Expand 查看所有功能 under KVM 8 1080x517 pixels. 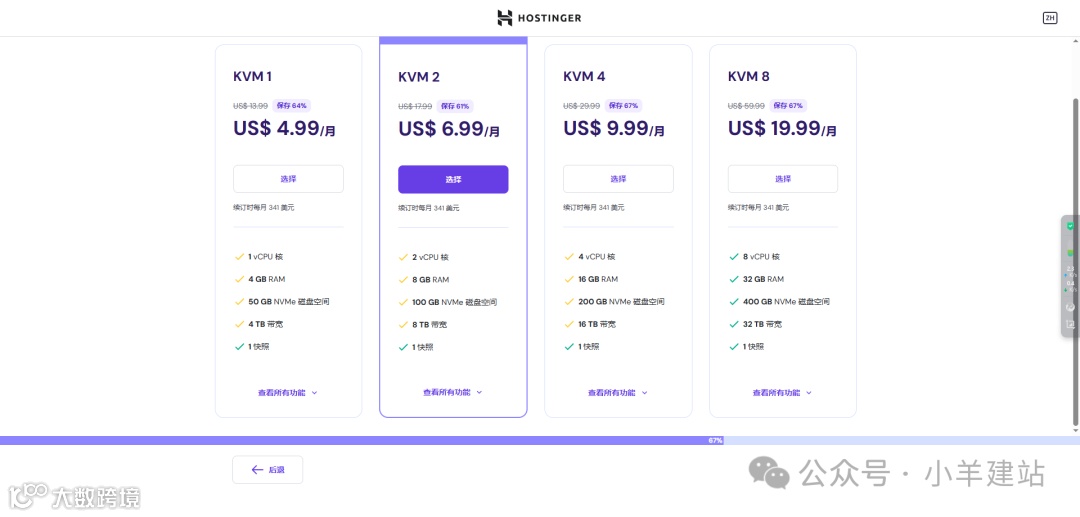tap(783, 392)
